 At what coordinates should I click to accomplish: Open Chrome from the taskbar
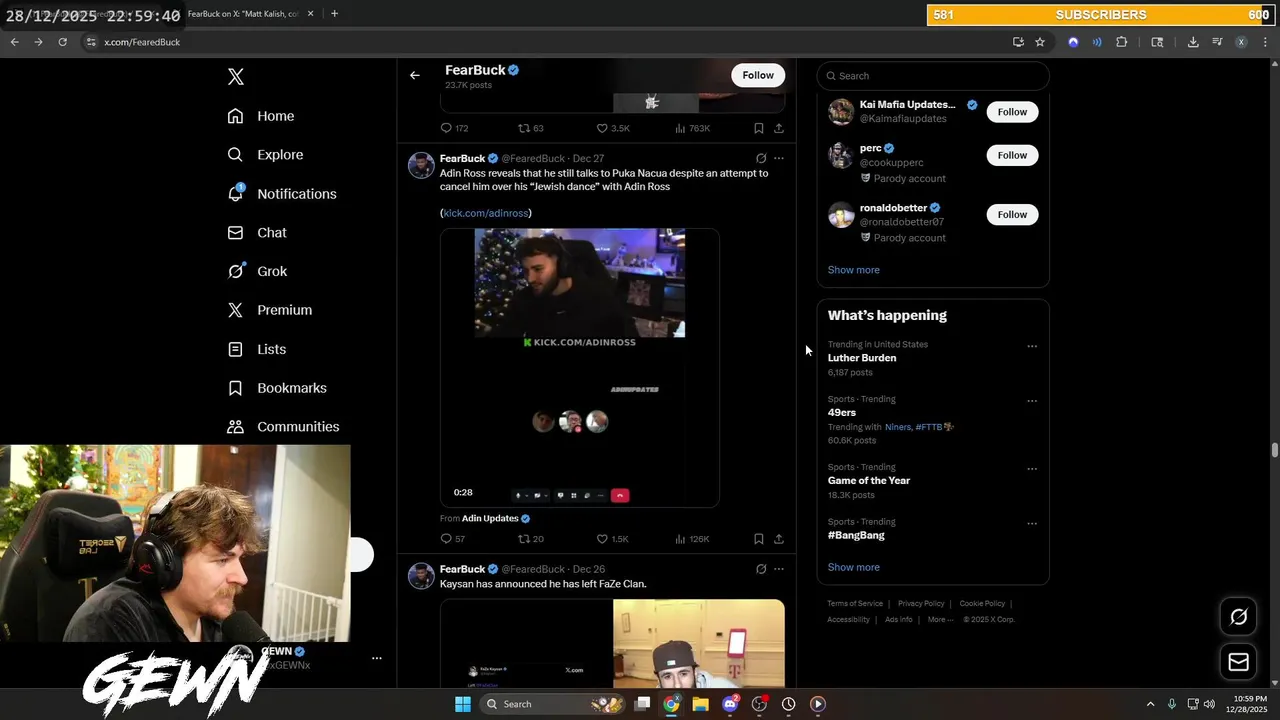(x=671, y=704)
